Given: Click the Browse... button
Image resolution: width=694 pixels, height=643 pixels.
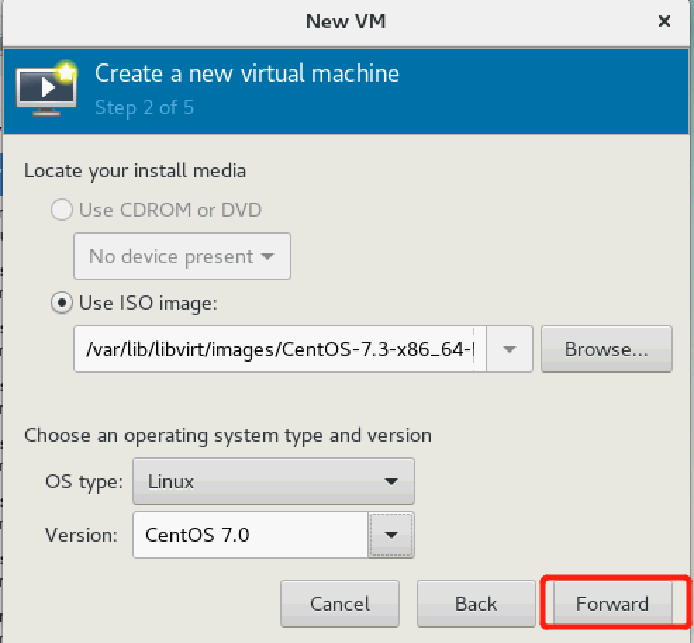Looking at the screenshot, I should (x=606, y=349).
